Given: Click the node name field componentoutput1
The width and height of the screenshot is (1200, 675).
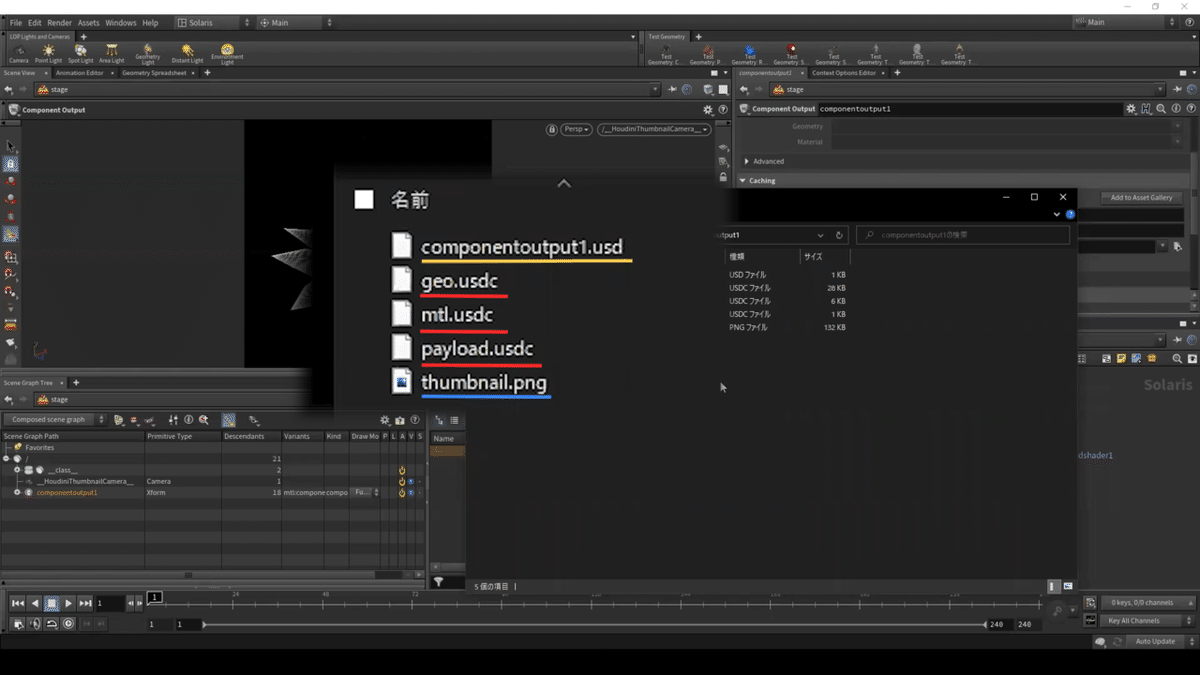Looking at the screenshot, I should (969, 109).
